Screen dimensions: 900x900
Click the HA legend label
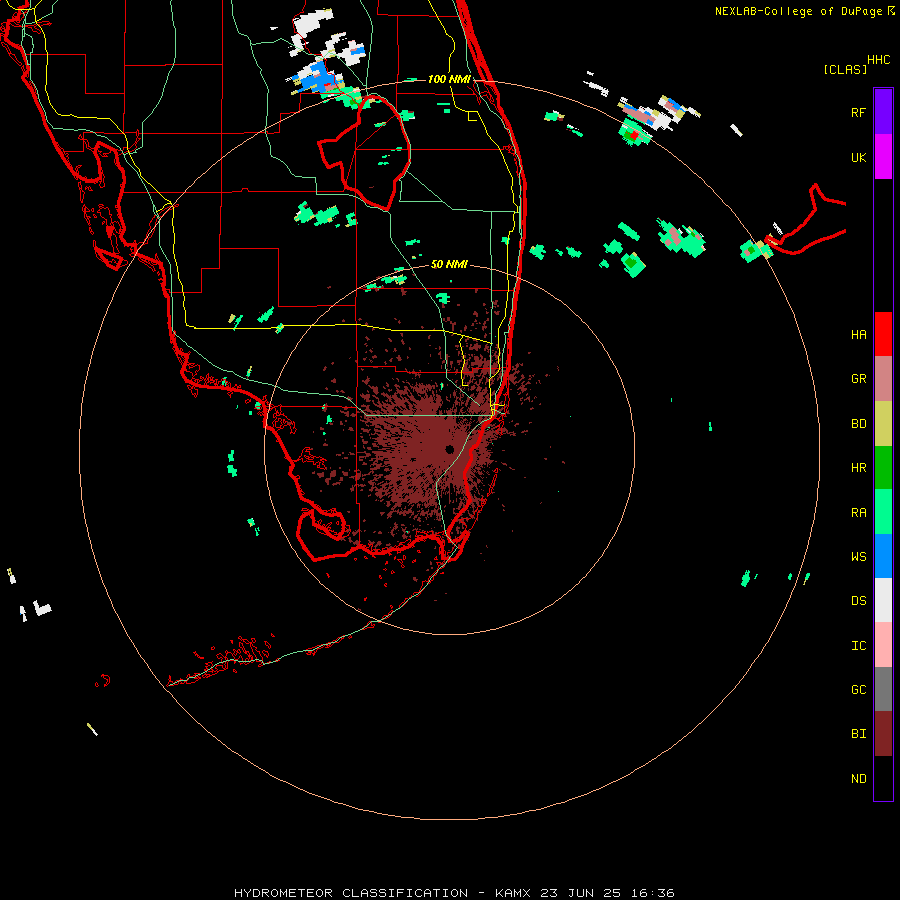click(x=858, y=335)
